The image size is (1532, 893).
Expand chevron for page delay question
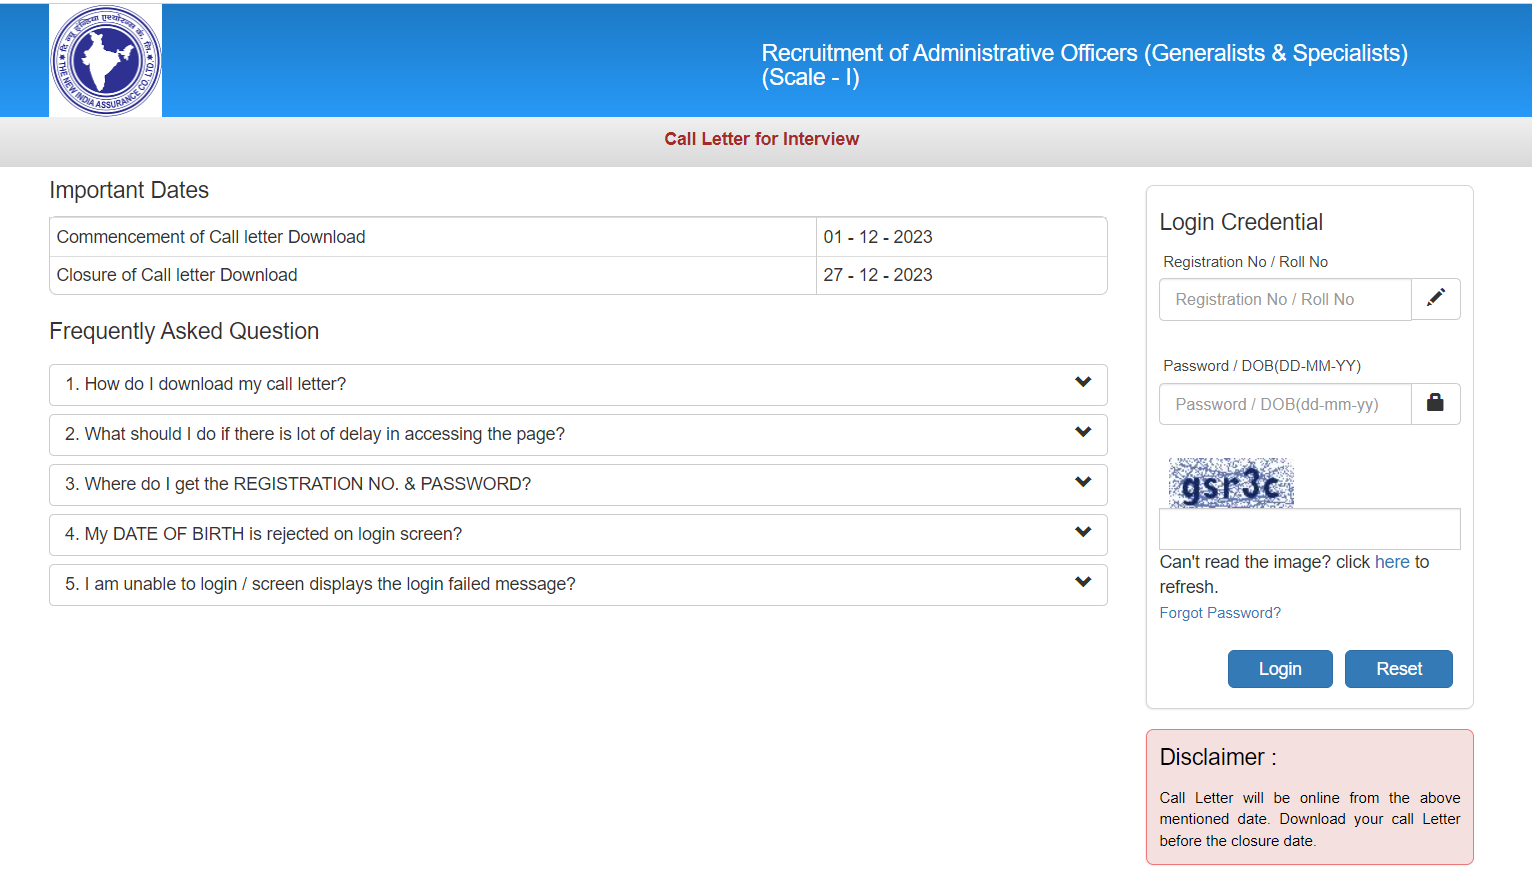(1082, 432)
